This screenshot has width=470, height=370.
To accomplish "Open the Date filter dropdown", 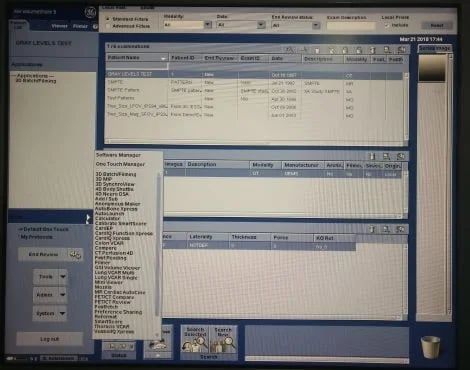I will pos(261,25).
